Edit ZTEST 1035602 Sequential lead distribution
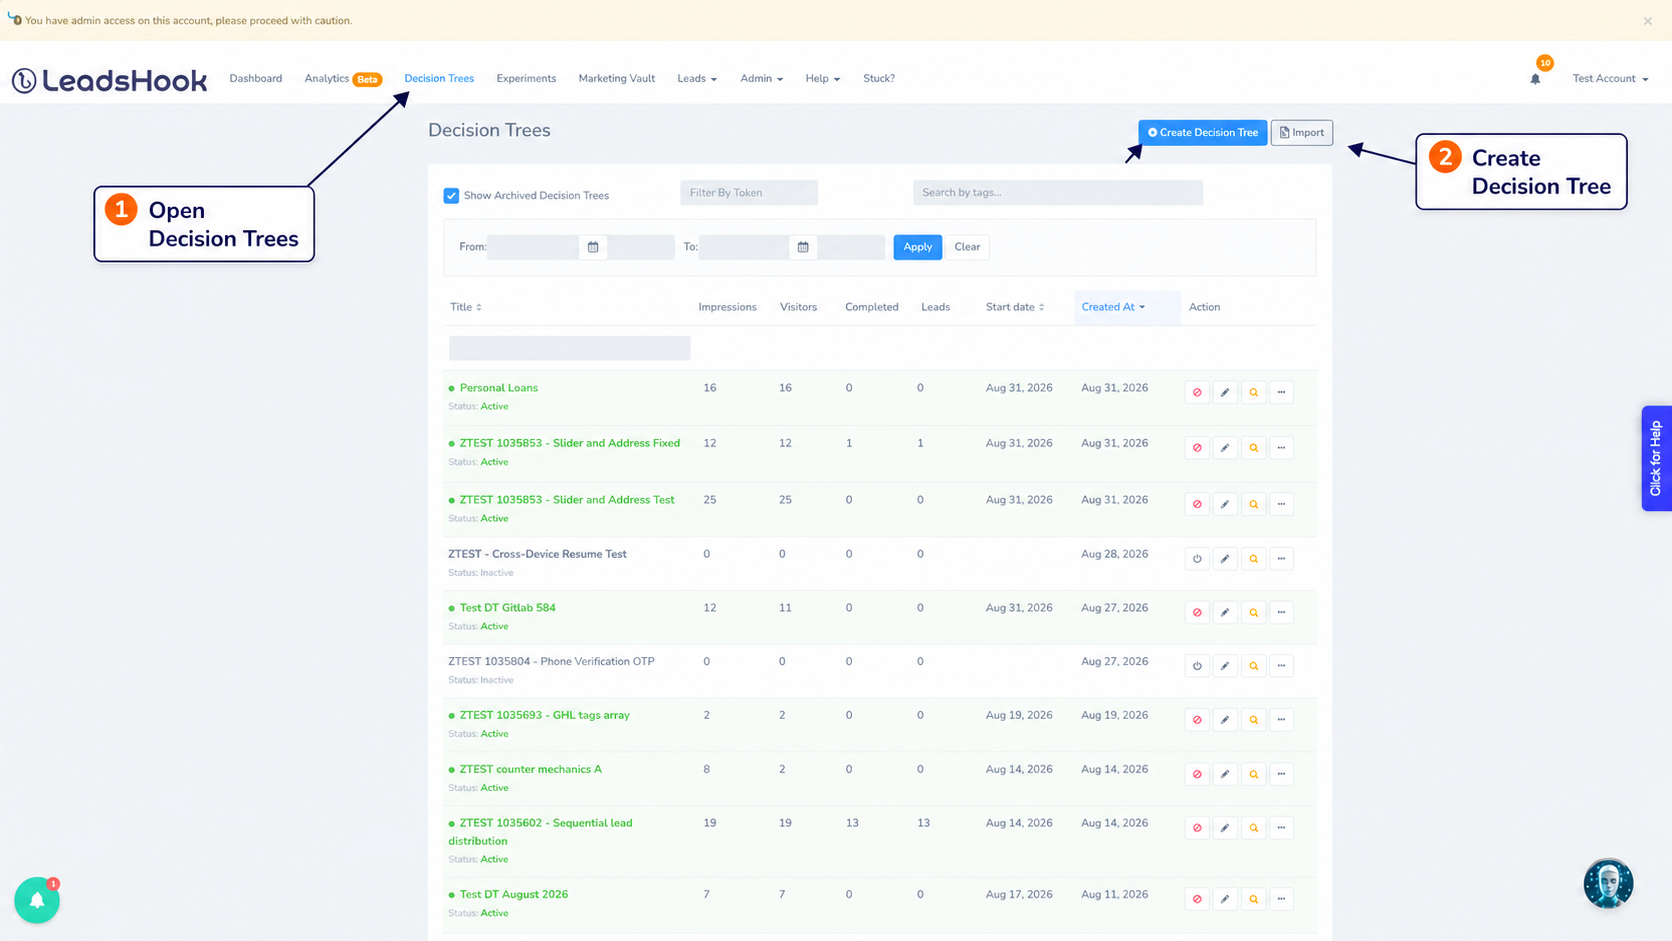The width and height of the screenshot is (1672, 941). (x=1225, y=828)
